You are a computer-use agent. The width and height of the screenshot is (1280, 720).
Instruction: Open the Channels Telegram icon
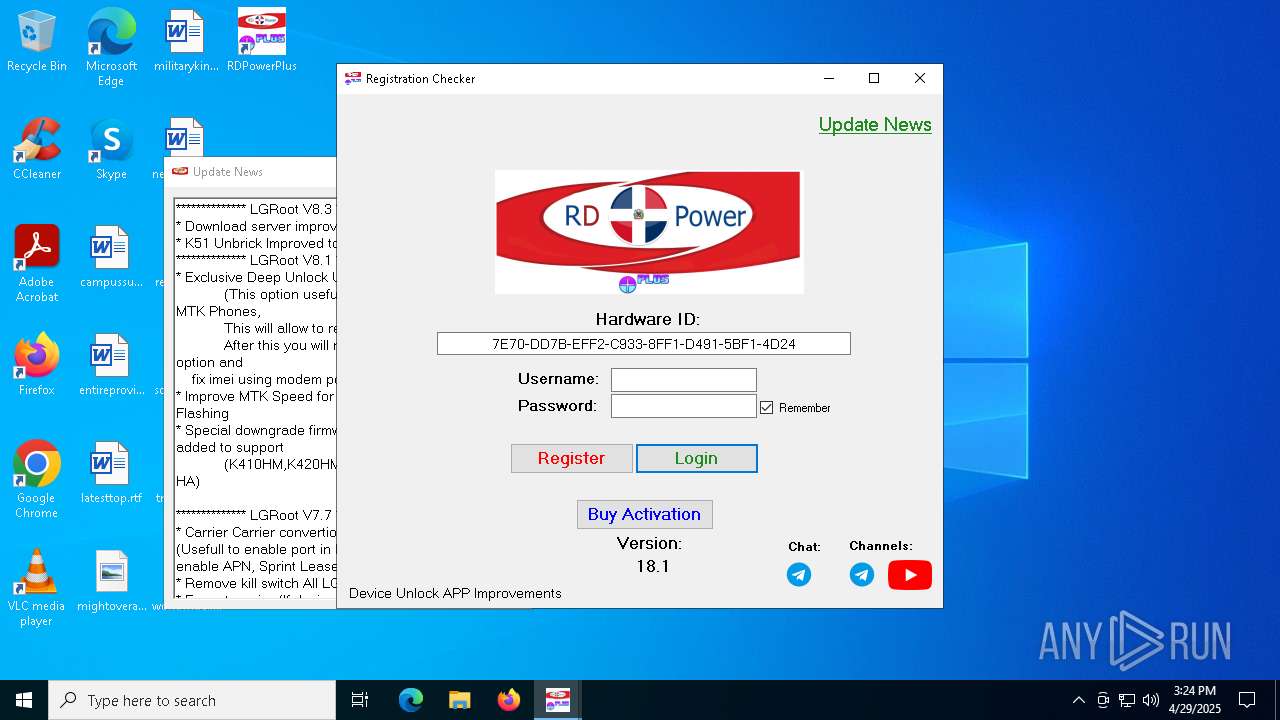tap(862, 575)
